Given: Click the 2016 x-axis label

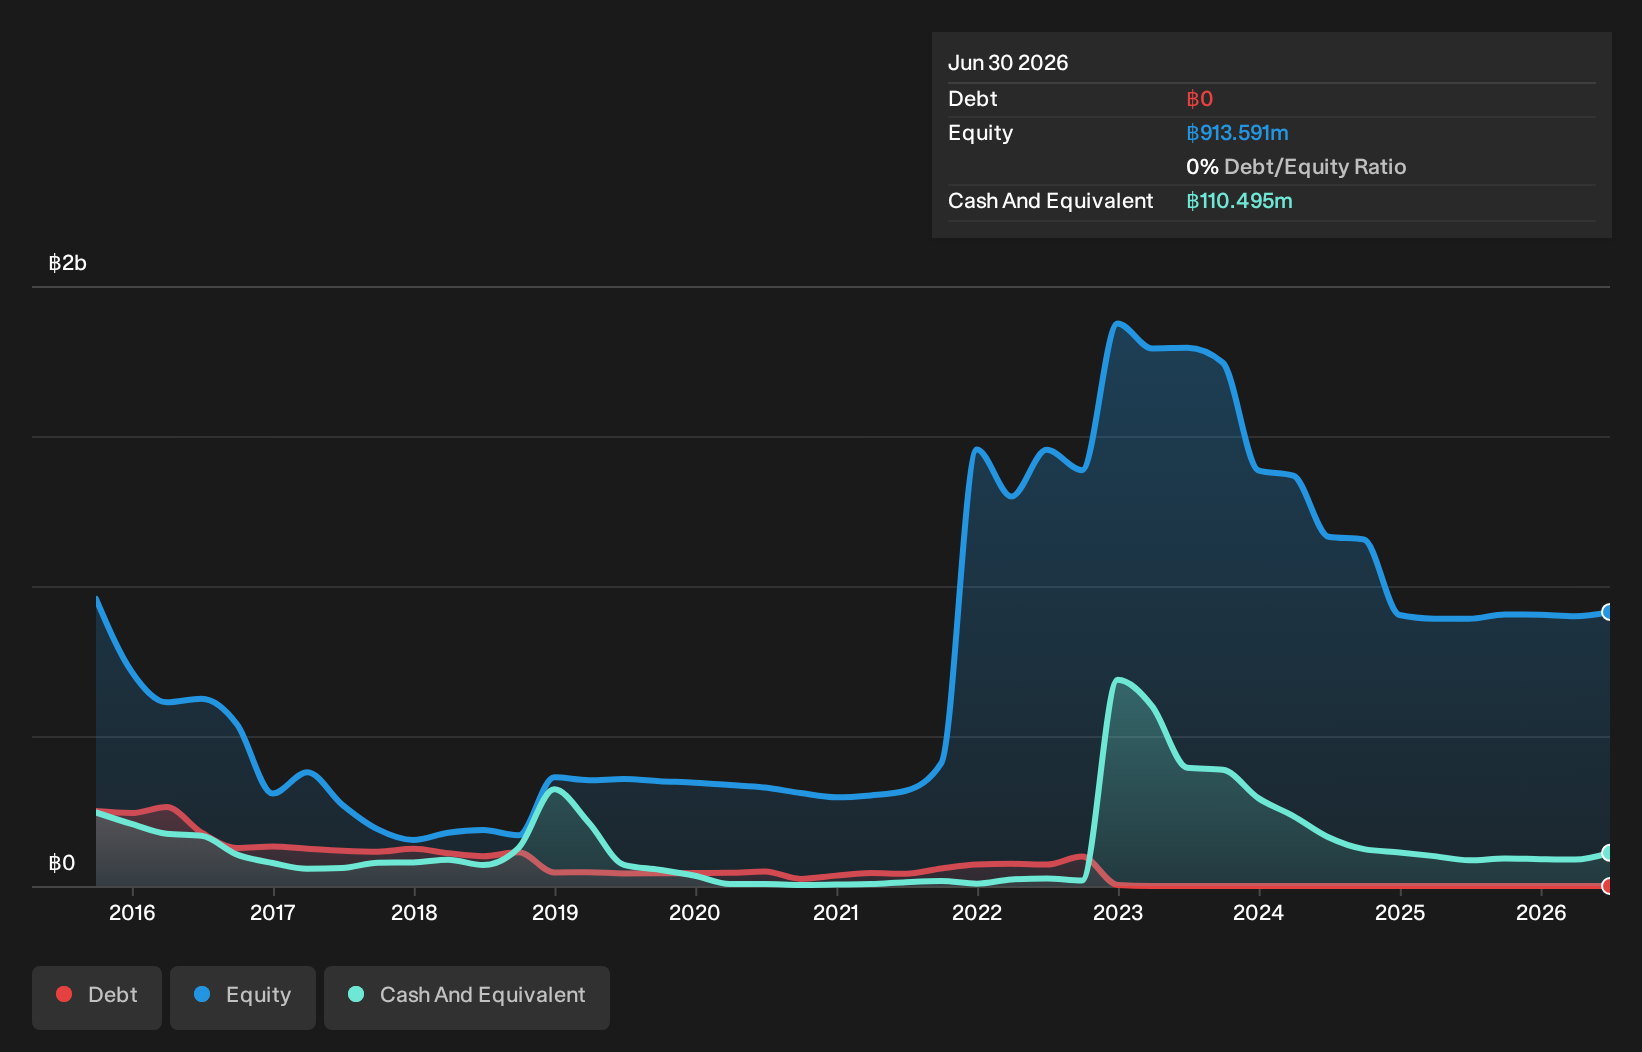Looking at the screenshot, I should click(x=132, y=912).
